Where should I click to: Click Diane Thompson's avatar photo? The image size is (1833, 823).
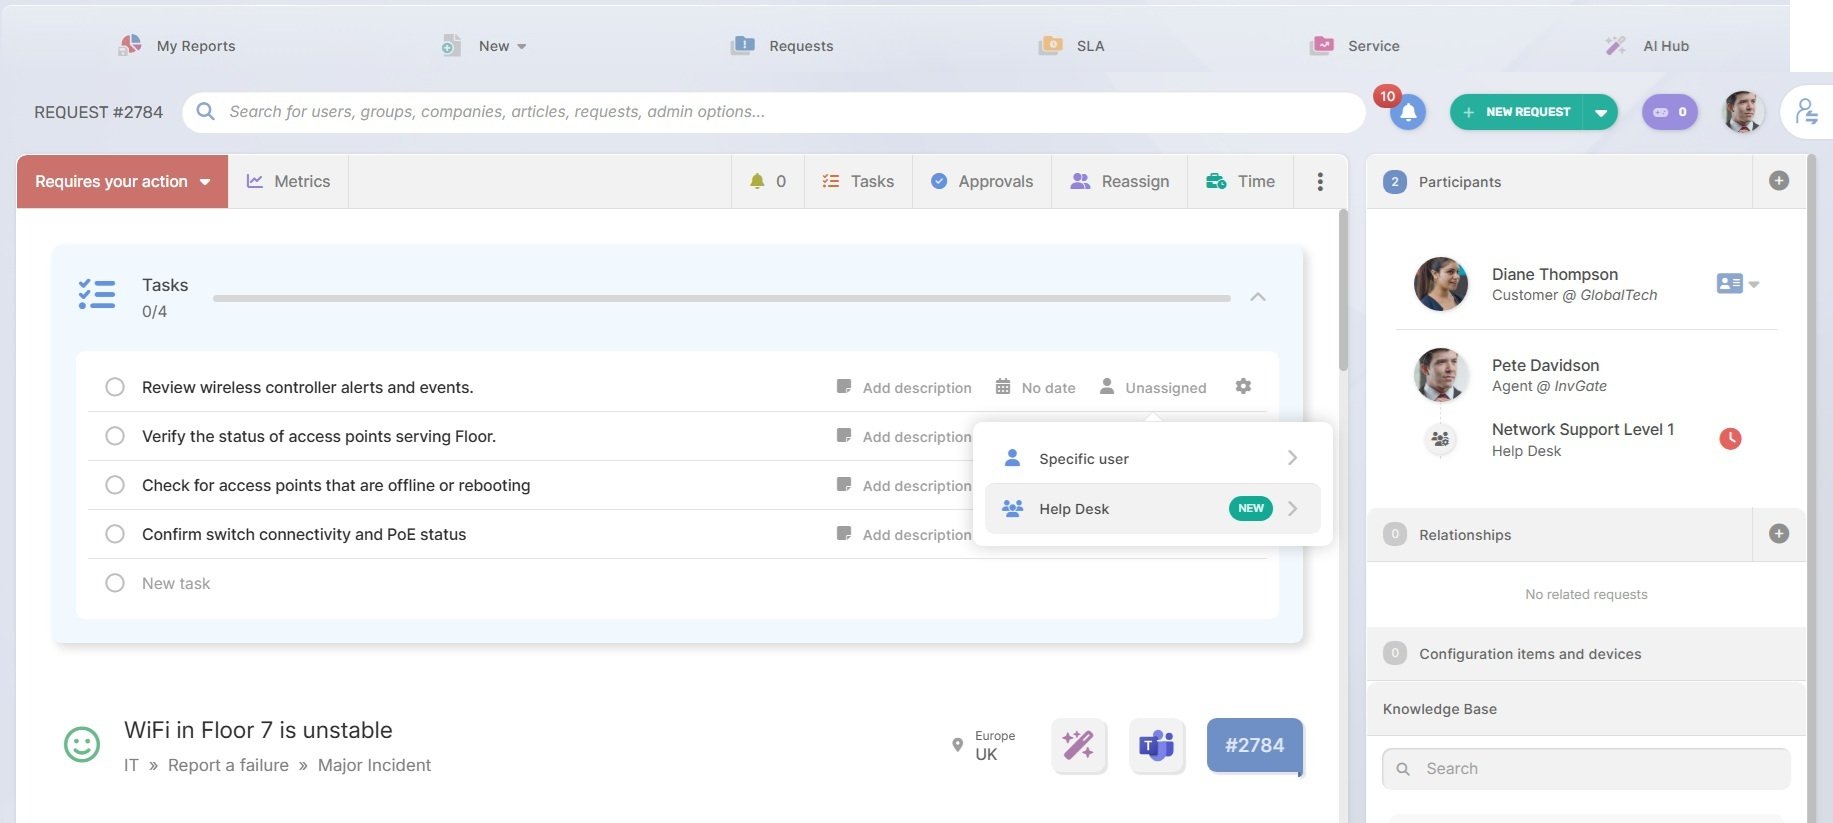point(1440,284)
